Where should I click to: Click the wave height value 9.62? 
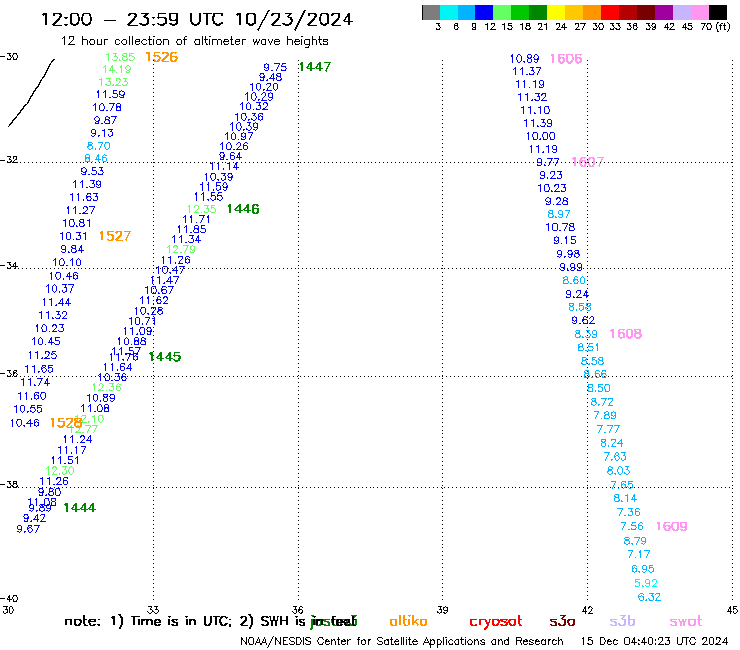pyautogui.click(x=583, y=321)
